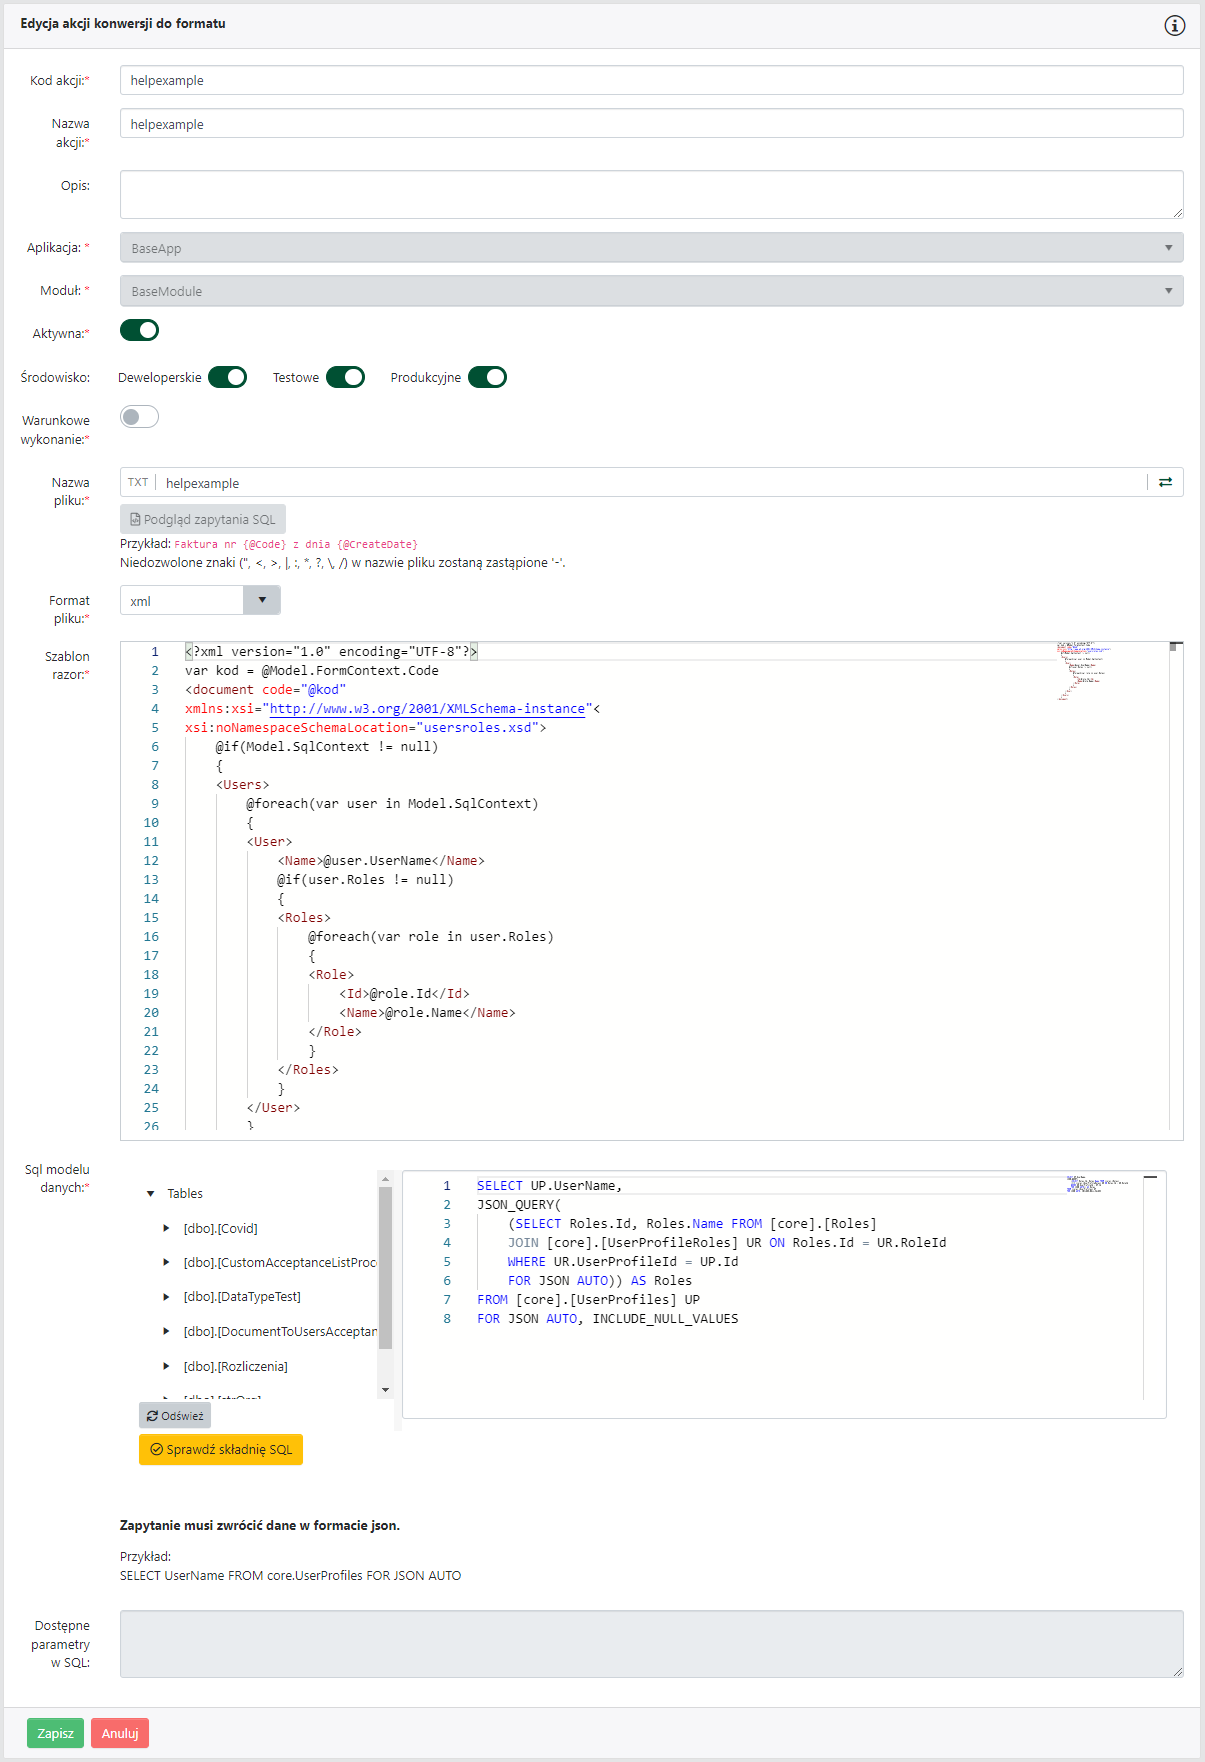Click the Razor editor minimap

[1085, 670]
